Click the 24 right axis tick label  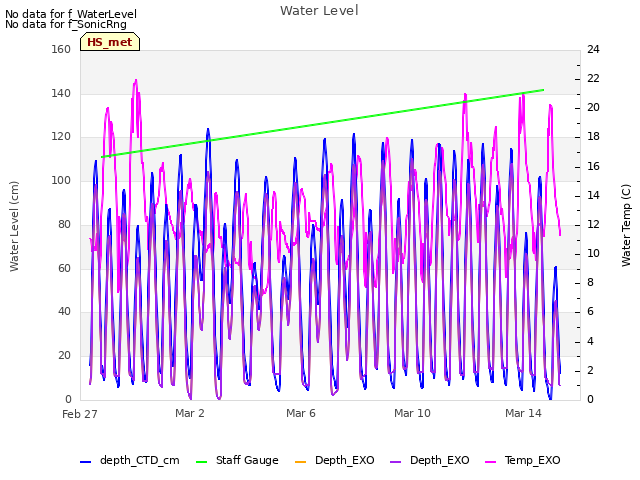point(593,49)
